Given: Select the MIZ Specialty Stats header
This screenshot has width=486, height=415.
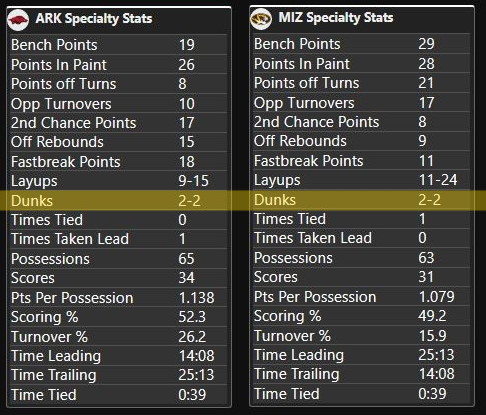Looking at the screenshot, I should 336,18.
